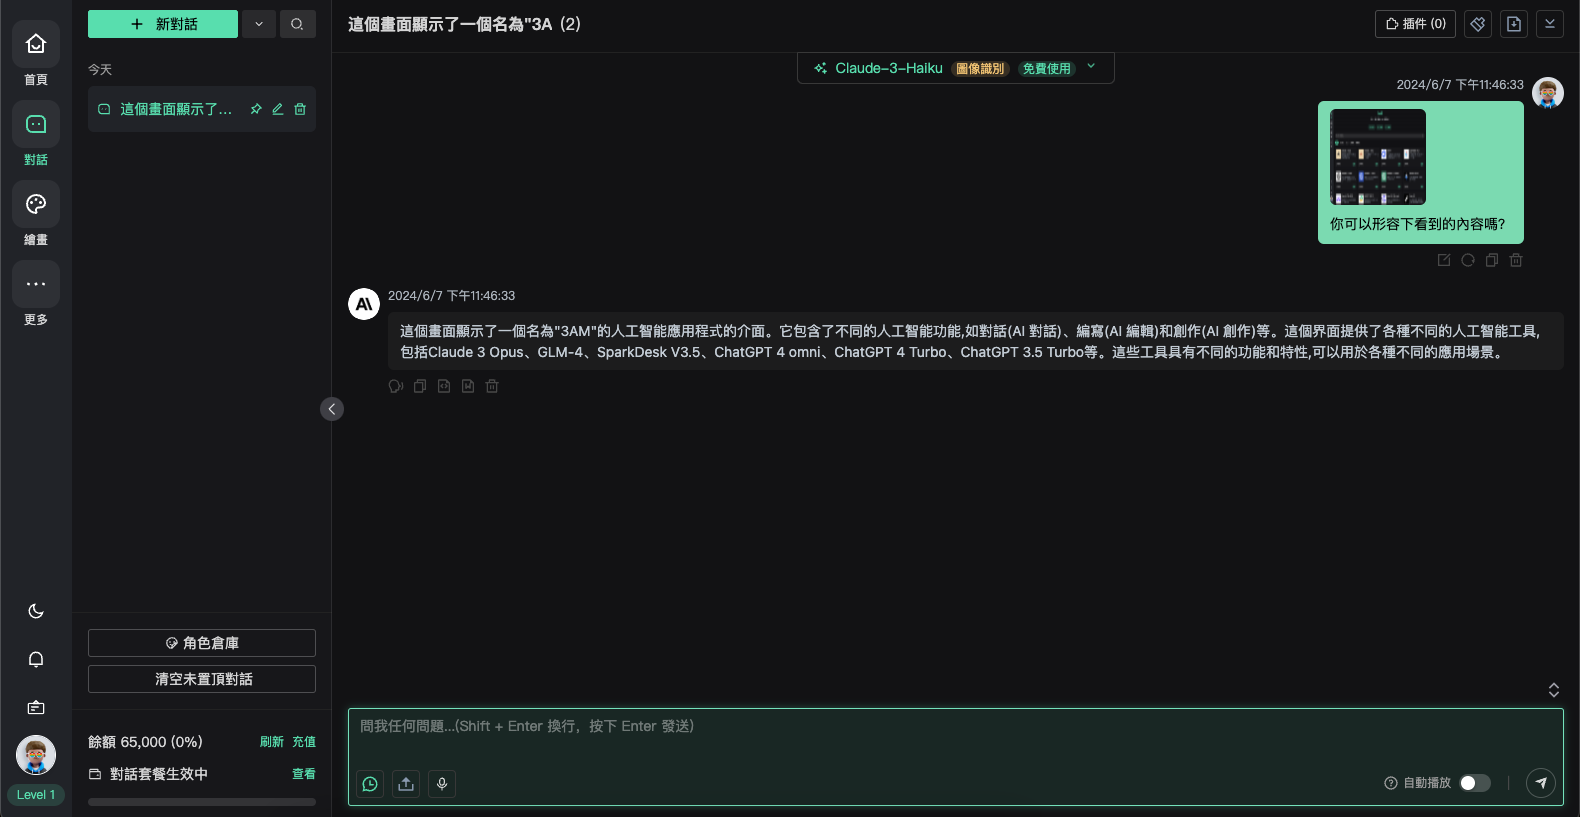Click the save-file icon under AI reply
Screen dimensions: 1580x817
pyautogui.click(x=468, y=386)
